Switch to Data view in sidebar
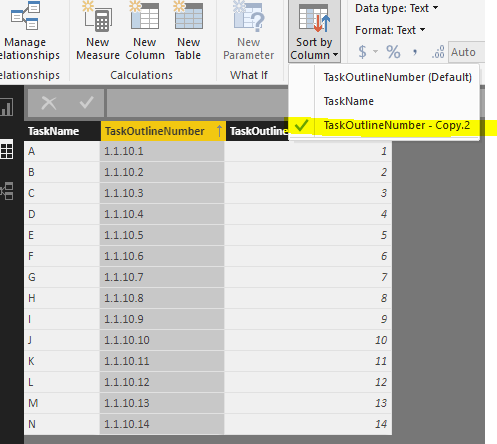 [7, 149]
